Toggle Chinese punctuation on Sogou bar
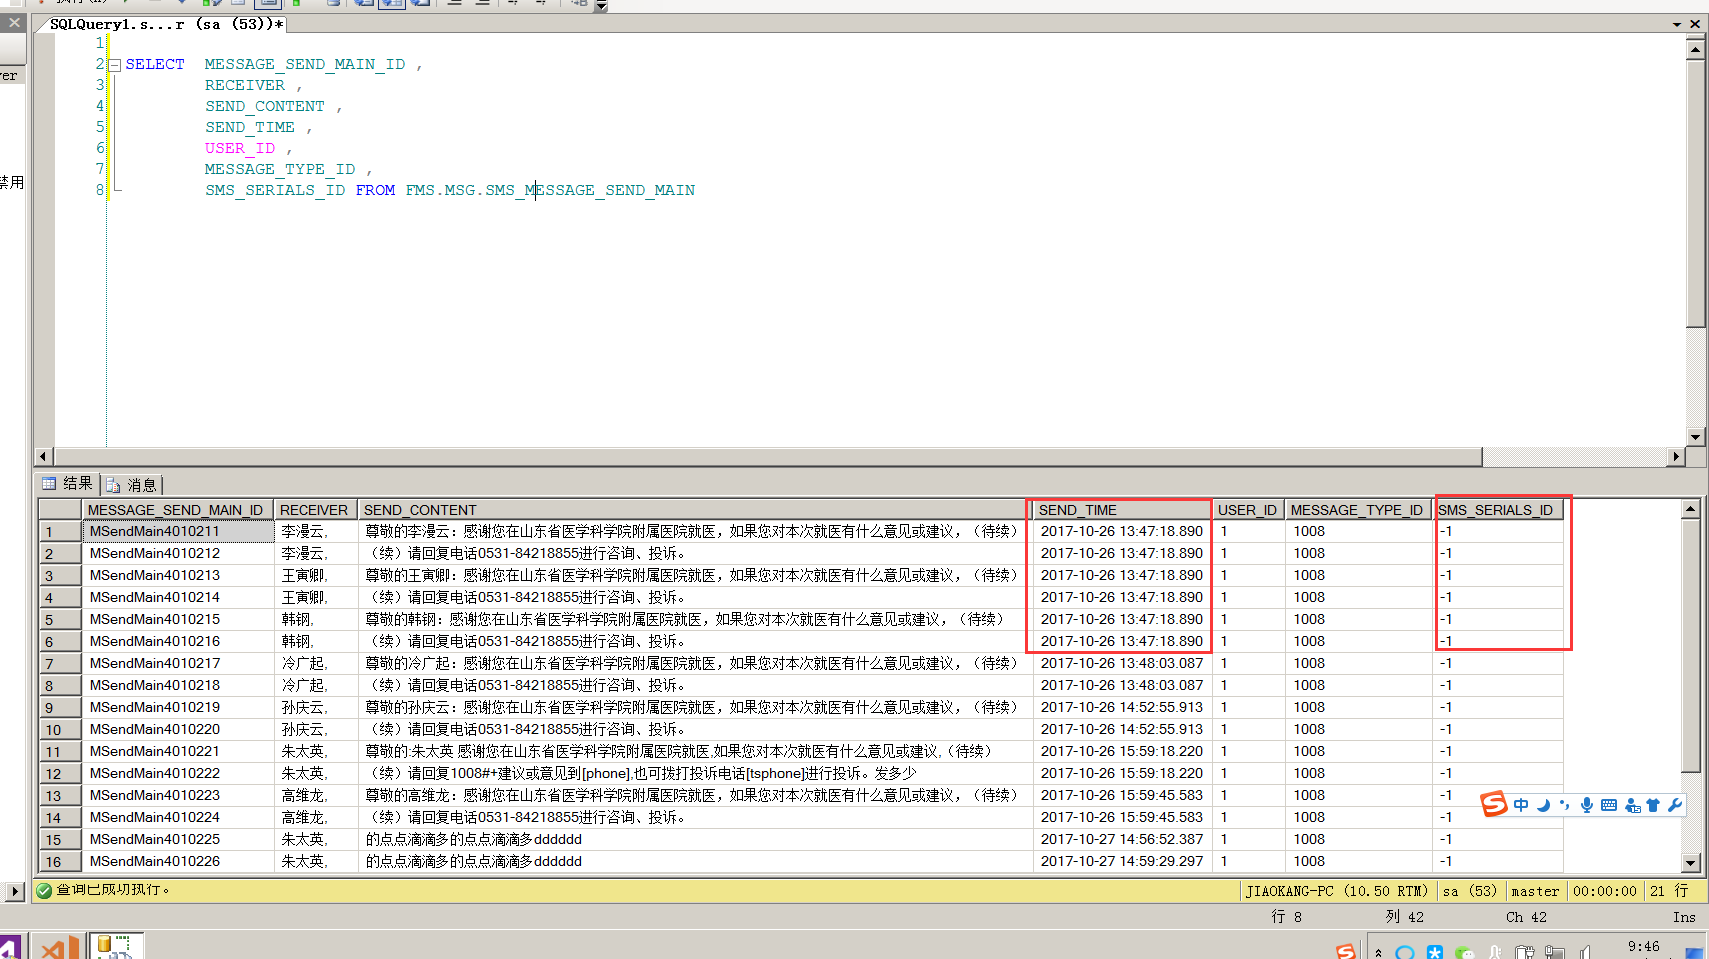 coord(1565,805)
